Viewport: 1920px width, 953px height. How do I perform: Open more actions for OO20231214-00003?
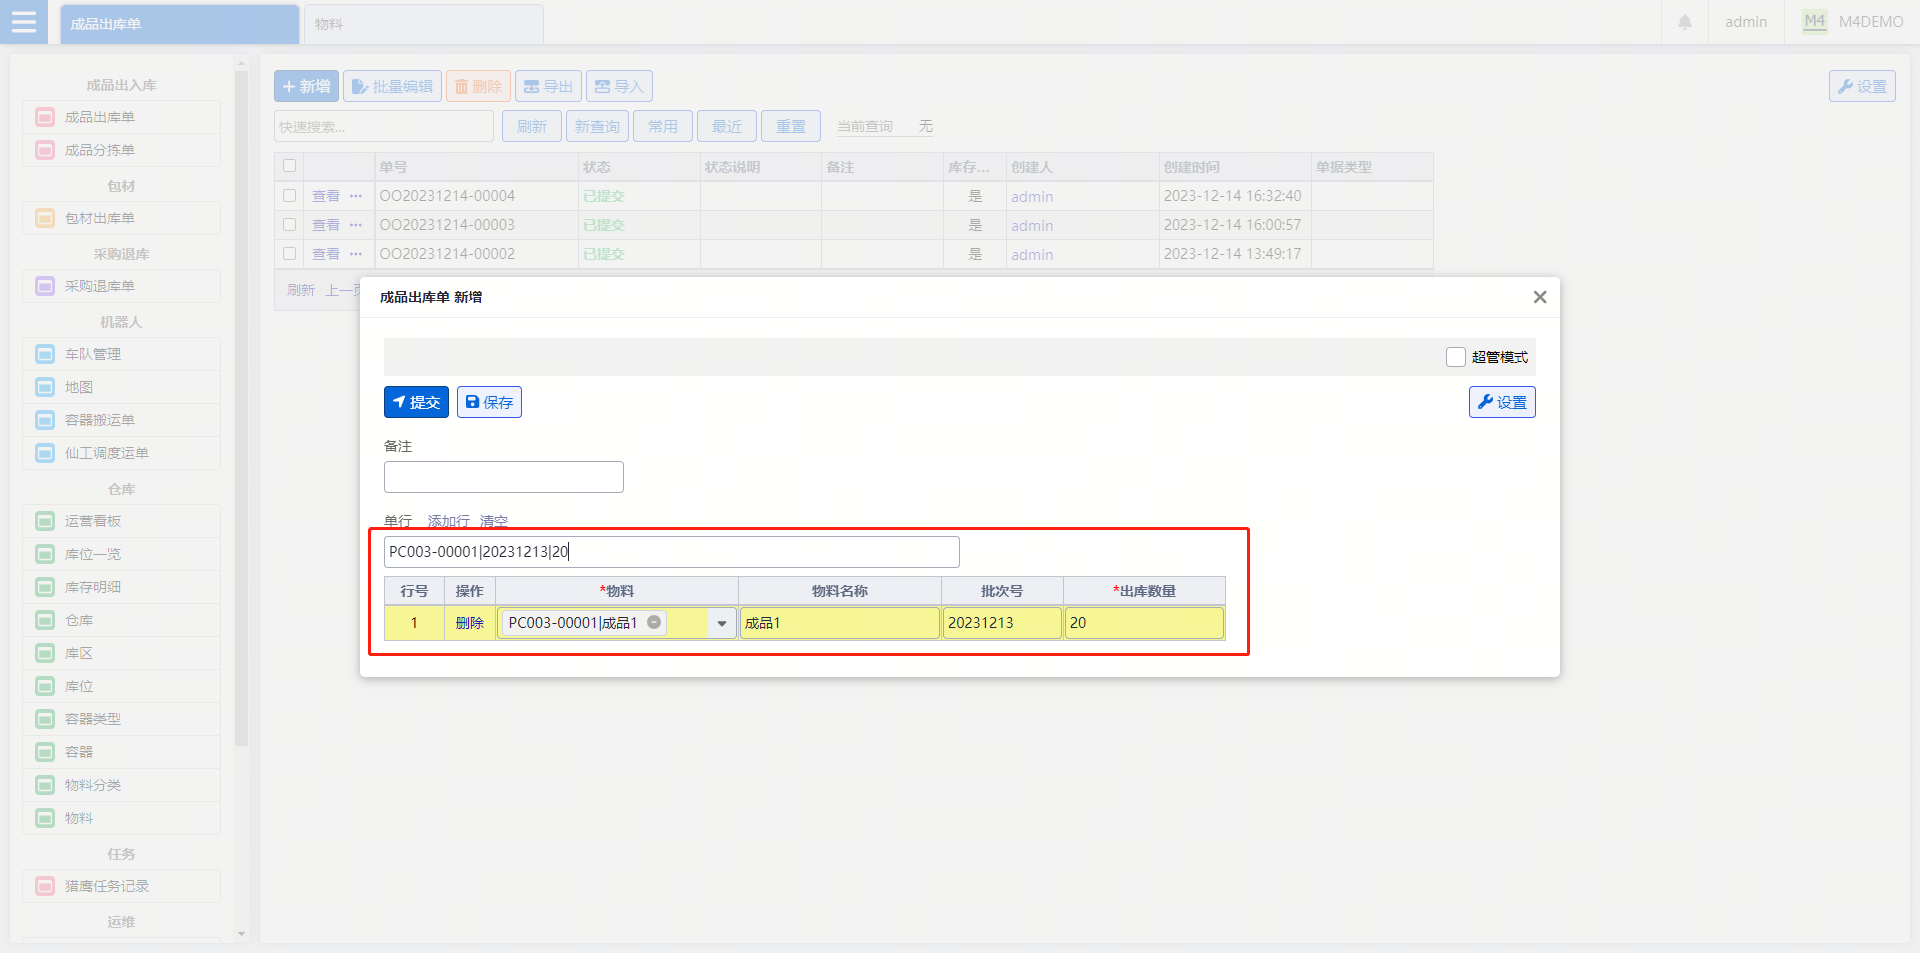coord(356,225)
